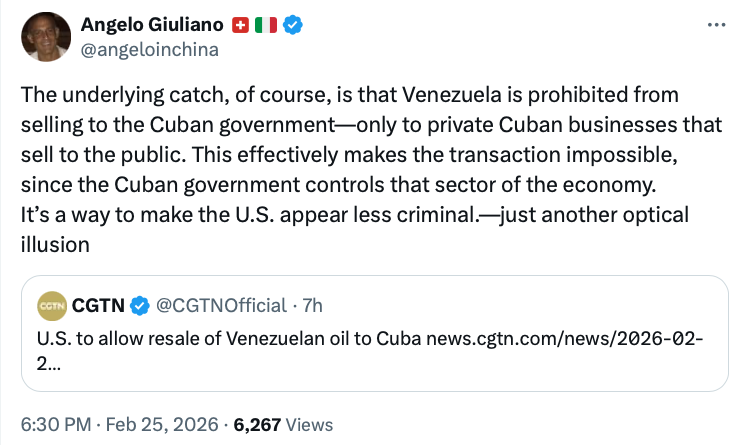Click the Italian flag emoji
This screenshot has width=741, height=445.
265,25
